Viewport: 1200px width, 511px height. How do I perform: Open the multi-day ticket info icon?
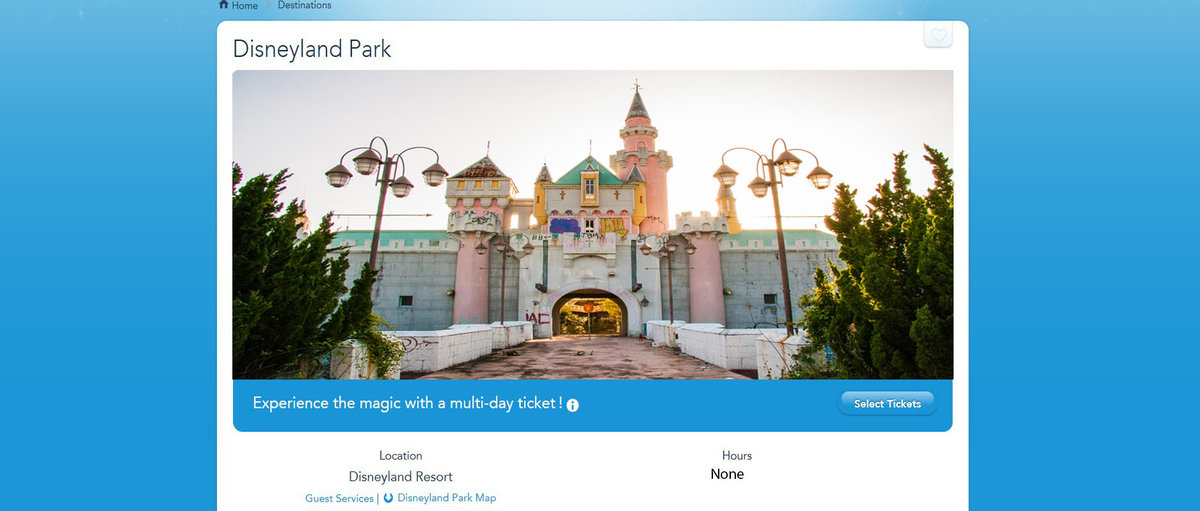click(x=573, y=405)
